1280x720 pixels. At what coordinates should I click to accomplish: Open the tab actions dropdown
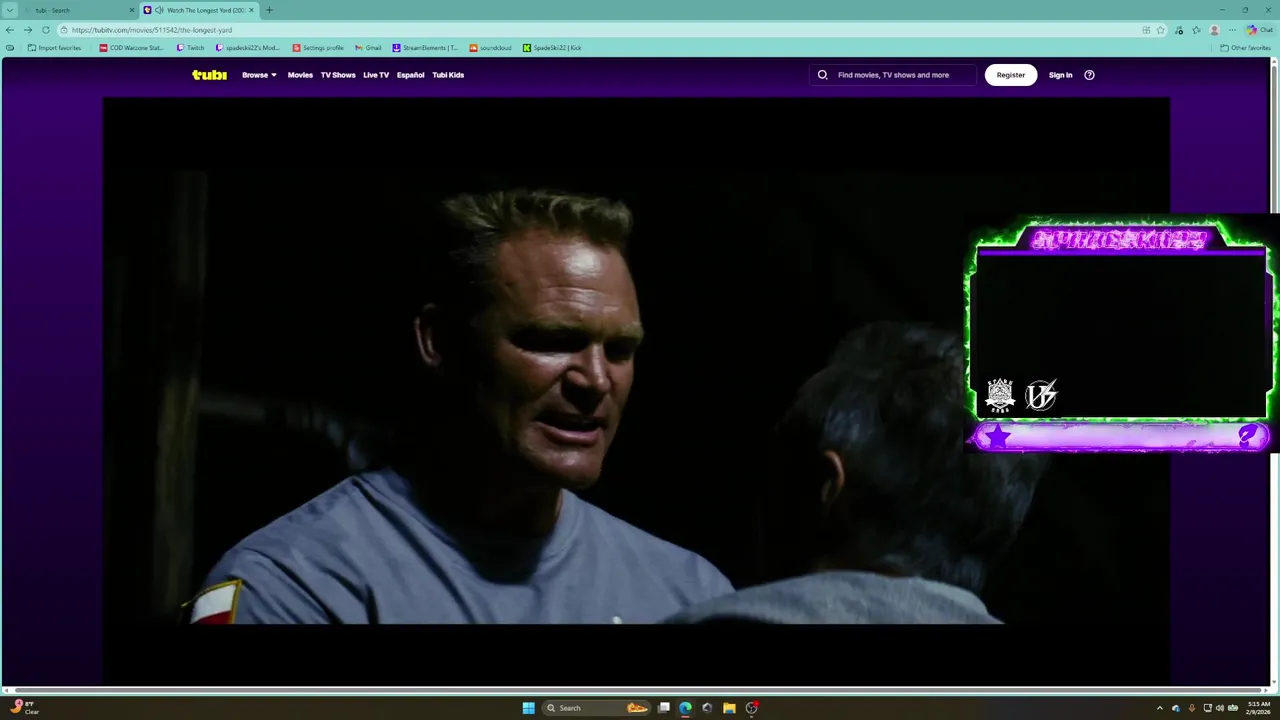[x=11, y=10]
